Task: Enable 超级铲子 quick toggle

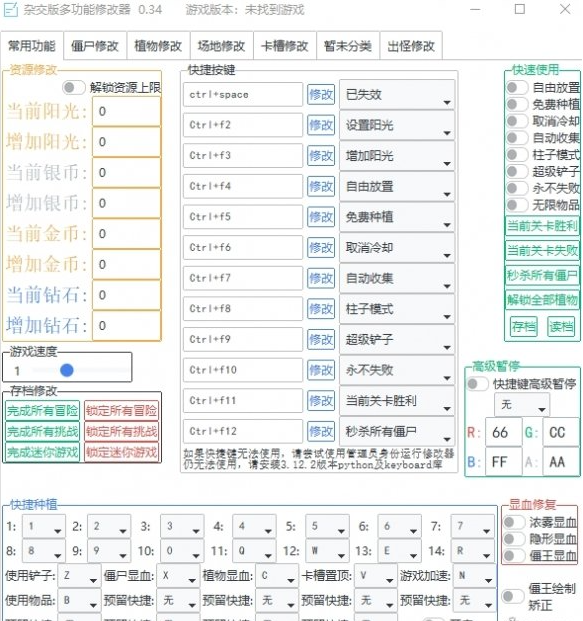Action: point(517,171)
